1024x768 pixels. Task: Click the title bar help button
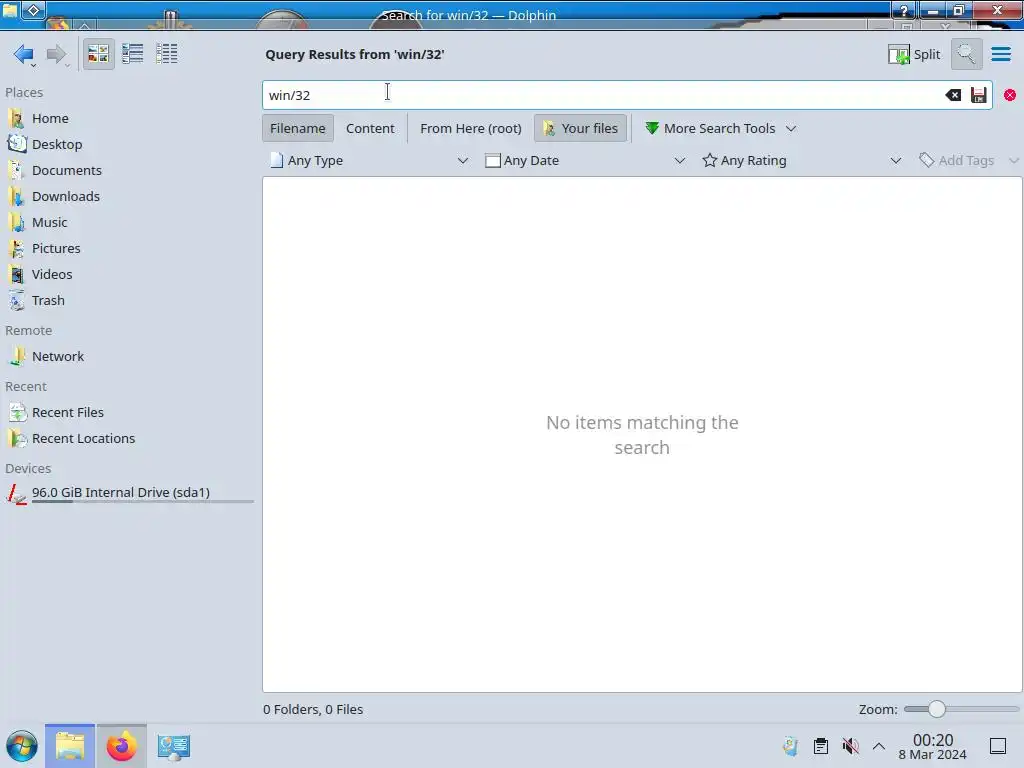tap(904, 10)
